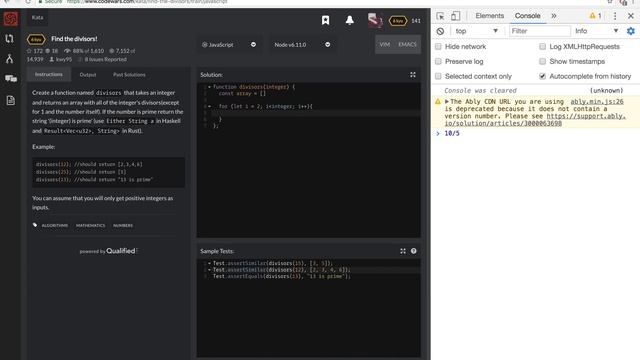Open the console context 'top' dropdown
Screen dimensions: 640x360
point(476,31)
